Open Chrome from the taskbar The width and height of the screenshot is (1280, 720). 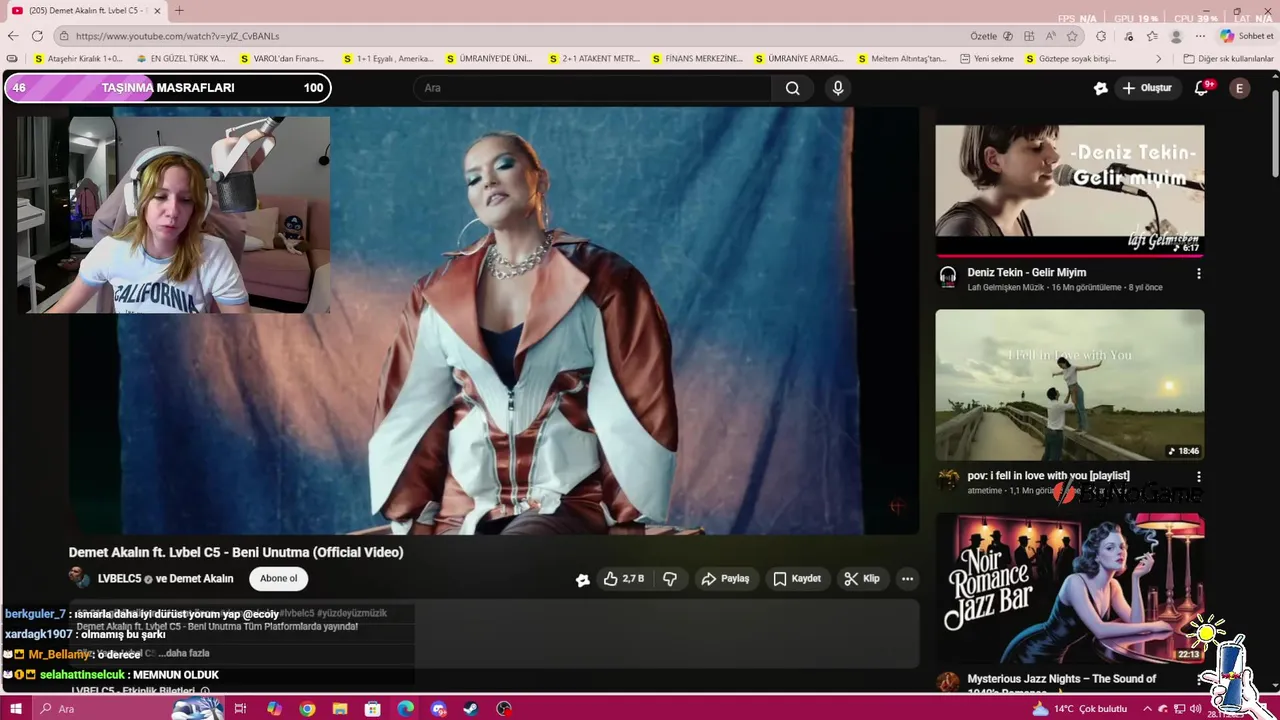point(307,709)
